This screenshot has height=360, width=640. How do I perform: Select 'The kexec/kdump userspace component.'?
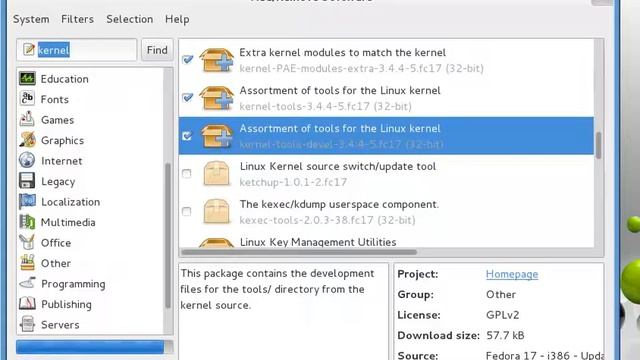[x=339, y=204]
